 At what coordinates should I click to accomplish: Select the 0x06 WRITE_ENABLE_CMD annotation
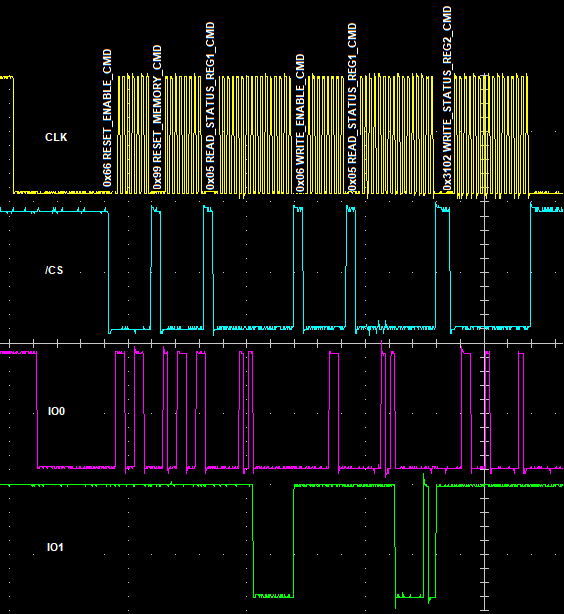click(x=300, y=123)
